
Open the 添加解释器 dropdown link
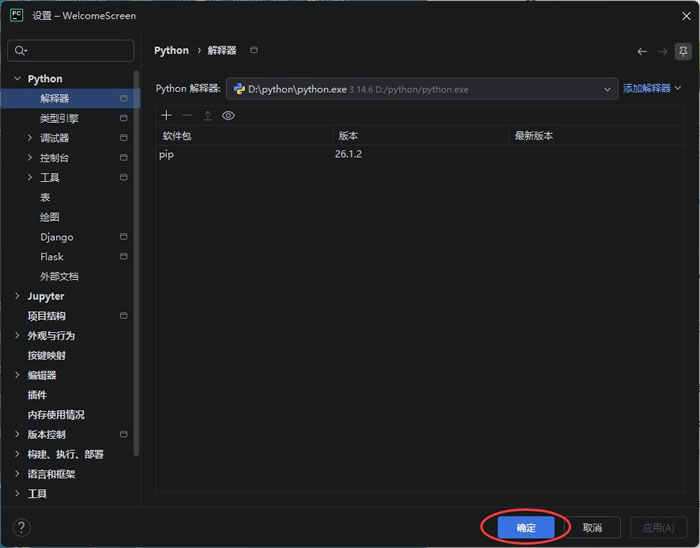[652, 88]
